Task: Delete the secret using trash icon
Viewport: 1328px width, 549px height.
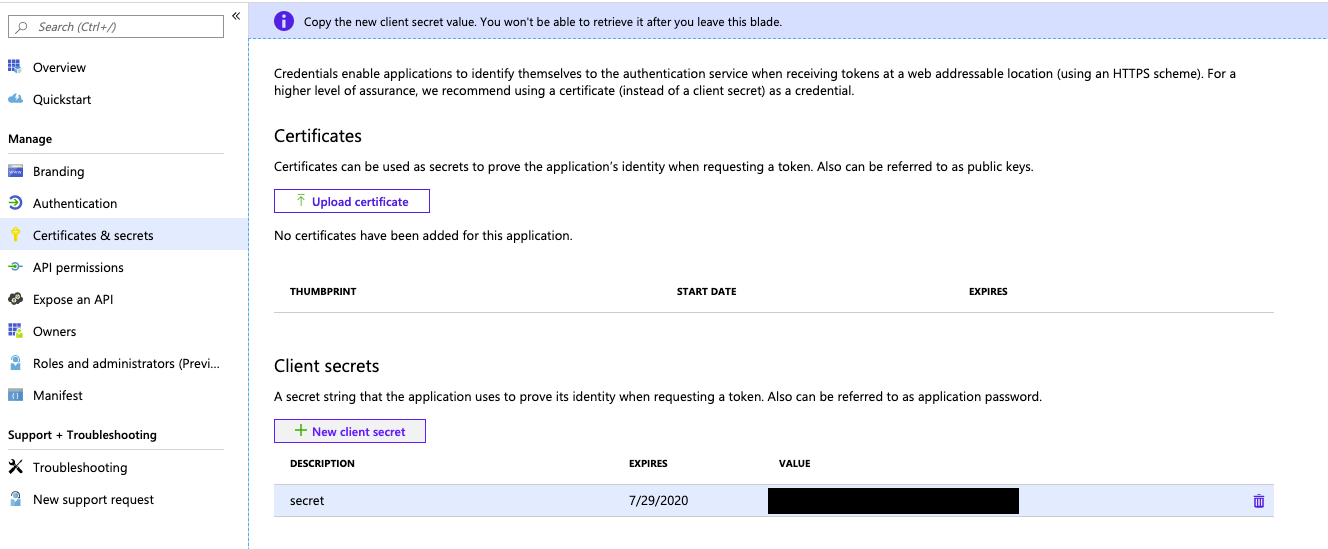Action: click(x=1258, y=501)
